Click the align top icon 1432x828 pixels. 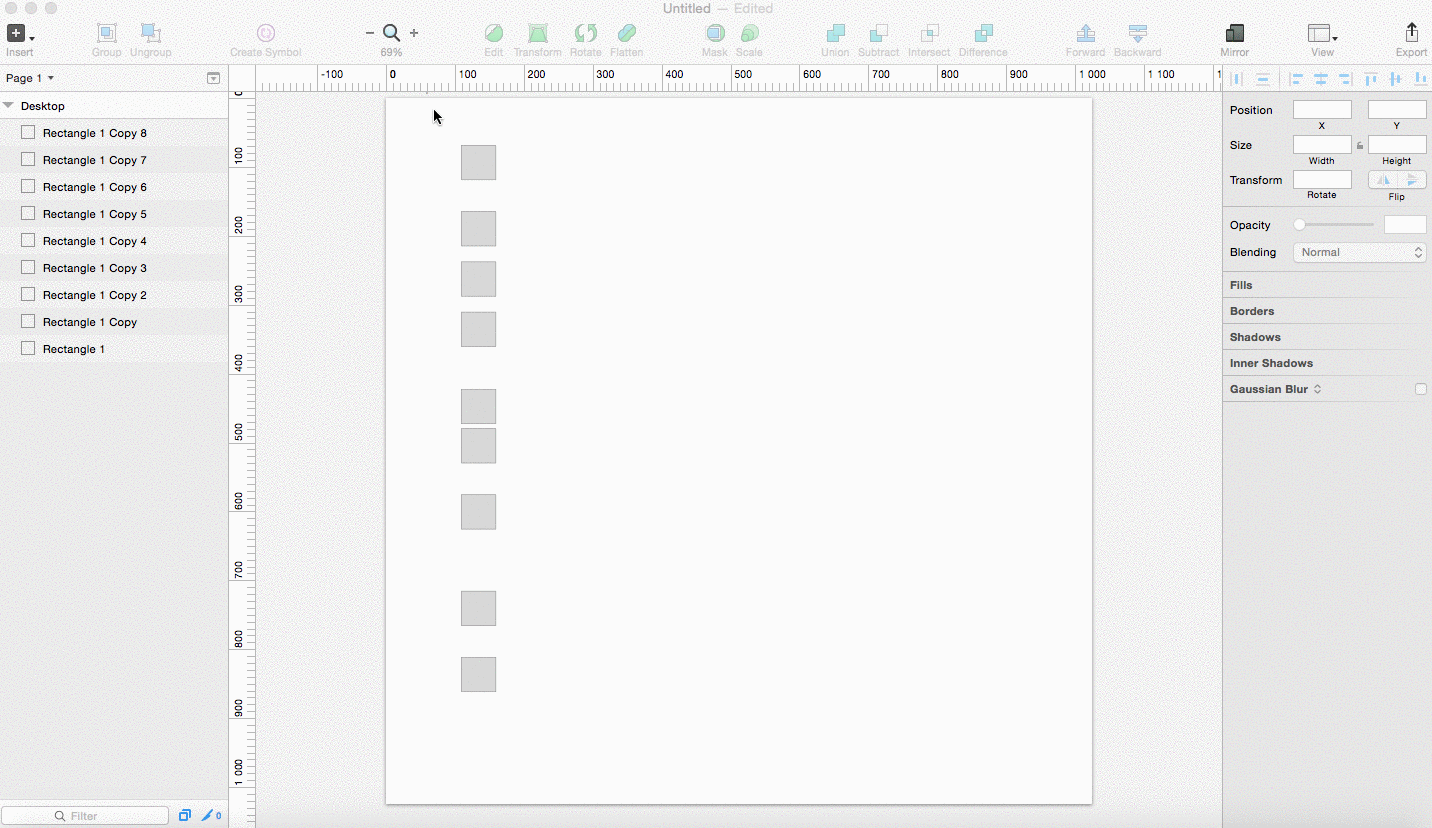(1371, 79)
